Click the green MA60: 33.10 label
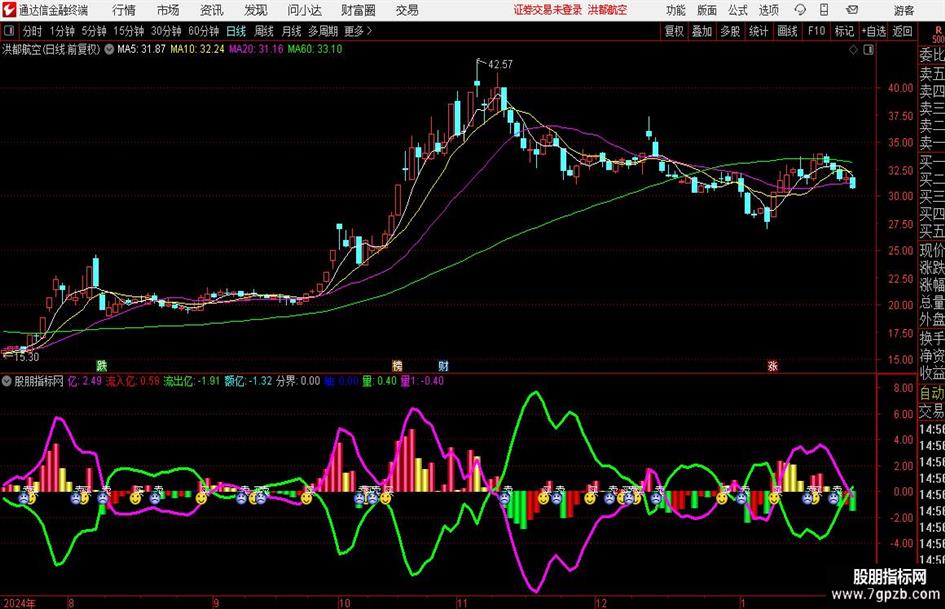The image size is (945, 609). click(315, 49)
